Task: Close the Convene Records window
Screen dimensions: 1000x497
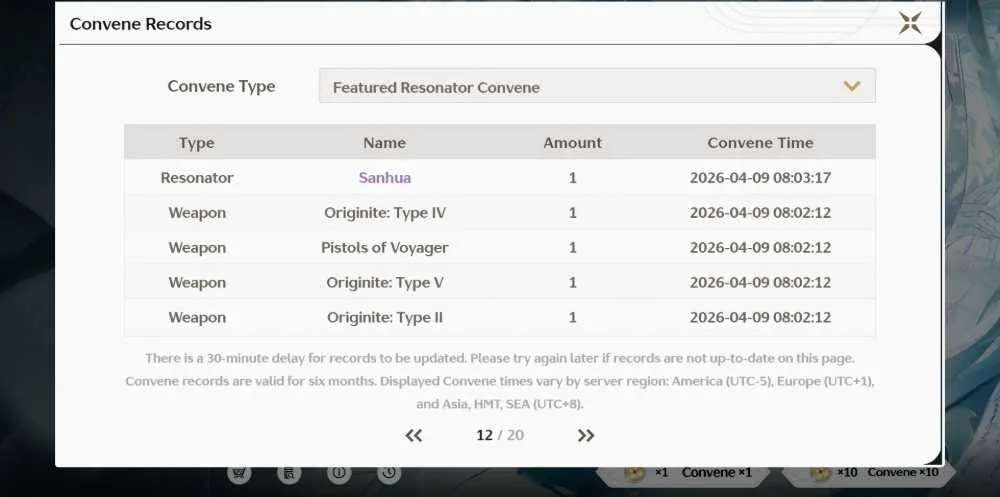Action: point(910,23)
